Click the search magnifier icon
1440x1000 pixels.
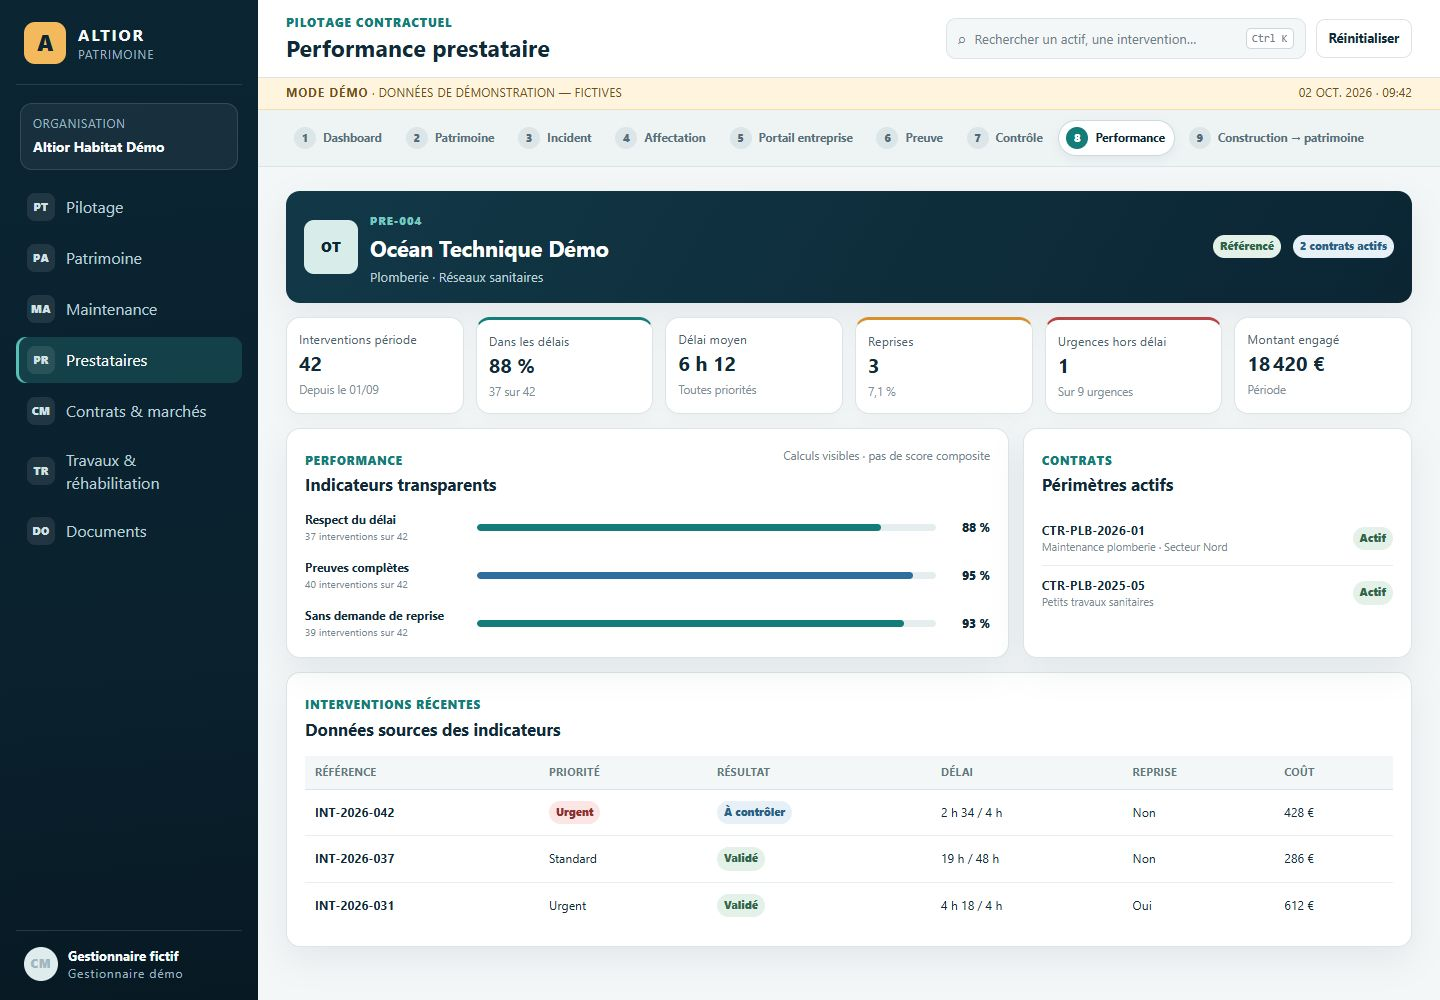[962, 40]
